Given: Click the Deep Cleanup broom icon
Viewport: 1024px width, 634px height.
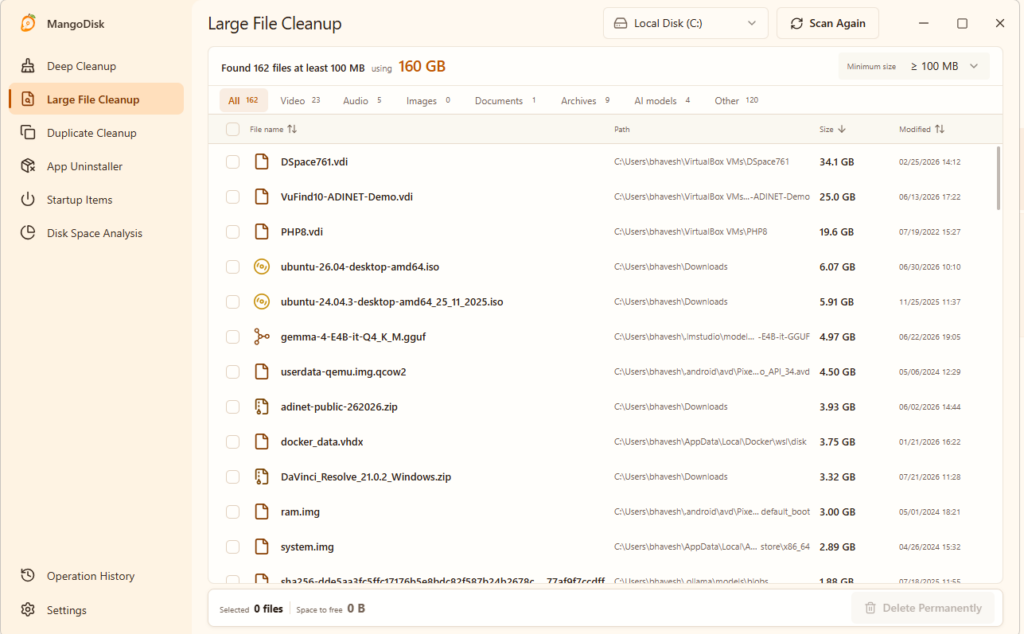Looking at the screenshot, I should click(x=27, y=65).
